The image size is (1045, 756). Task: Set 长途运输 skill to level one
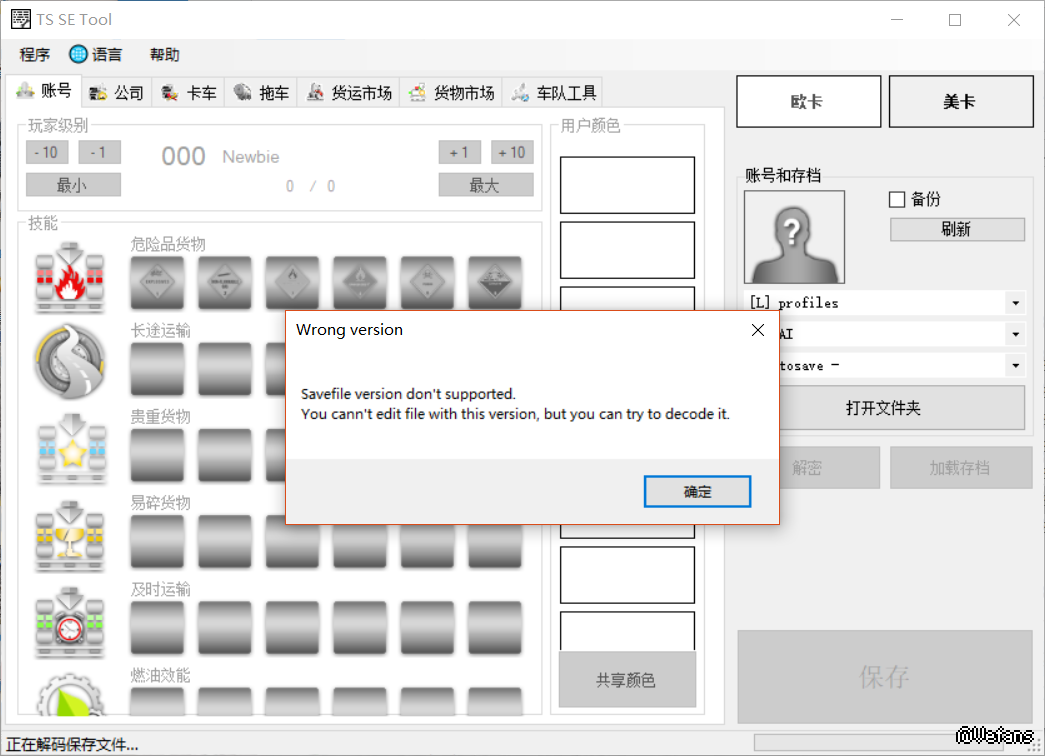coord(157,369)
